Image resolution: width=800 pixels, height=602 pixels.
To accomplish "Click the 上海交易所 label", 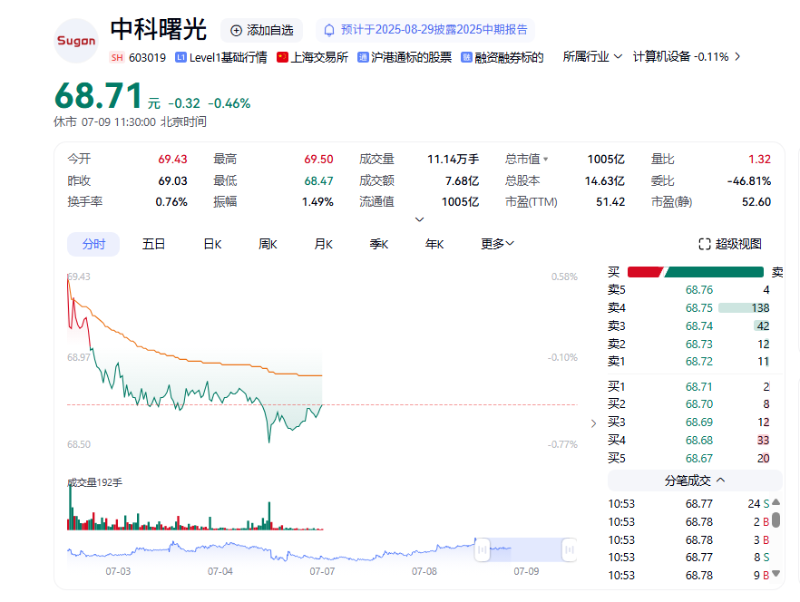I will tap(319, 58).
